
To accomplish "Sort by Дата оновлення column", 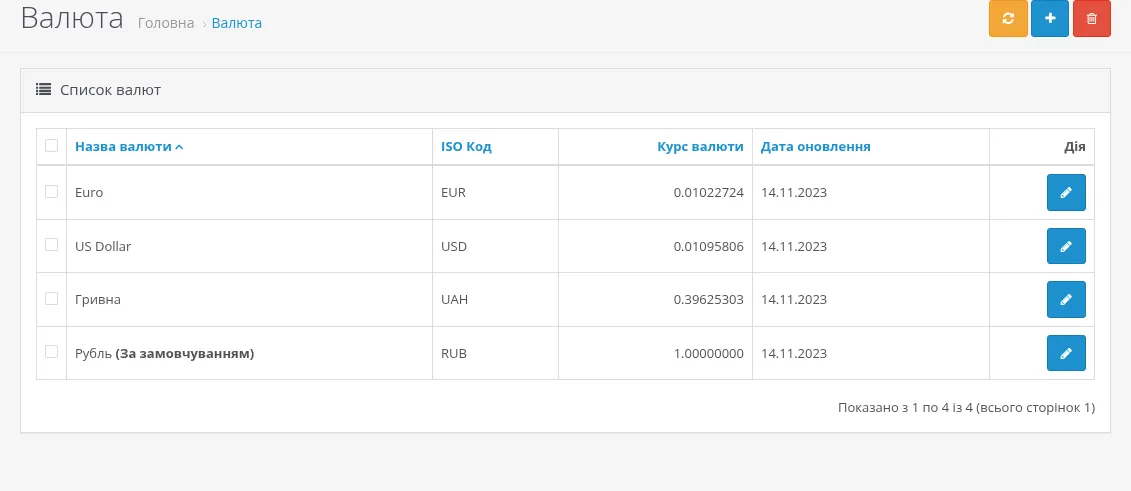I will [815, 146].
